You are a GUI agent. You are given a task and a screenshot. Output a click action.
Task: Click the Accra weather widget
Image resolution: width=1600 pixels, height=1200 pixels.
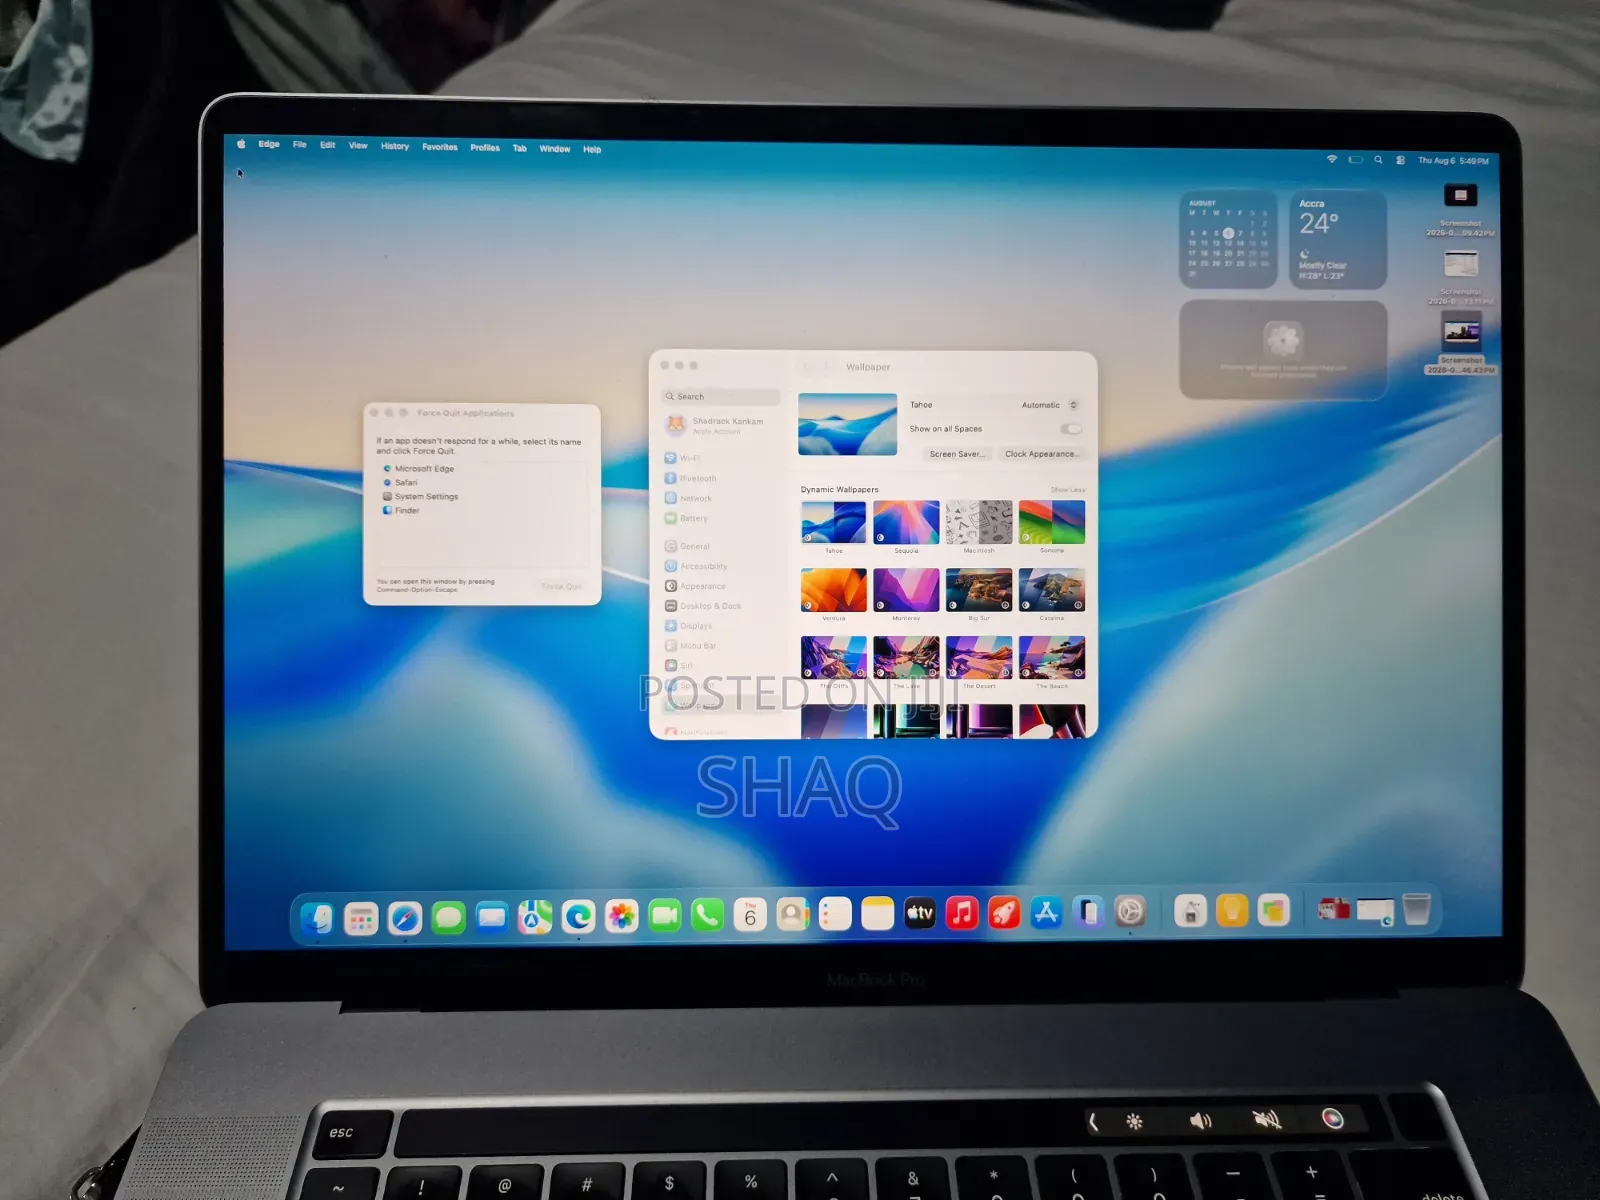click(x=1338, y=240)
